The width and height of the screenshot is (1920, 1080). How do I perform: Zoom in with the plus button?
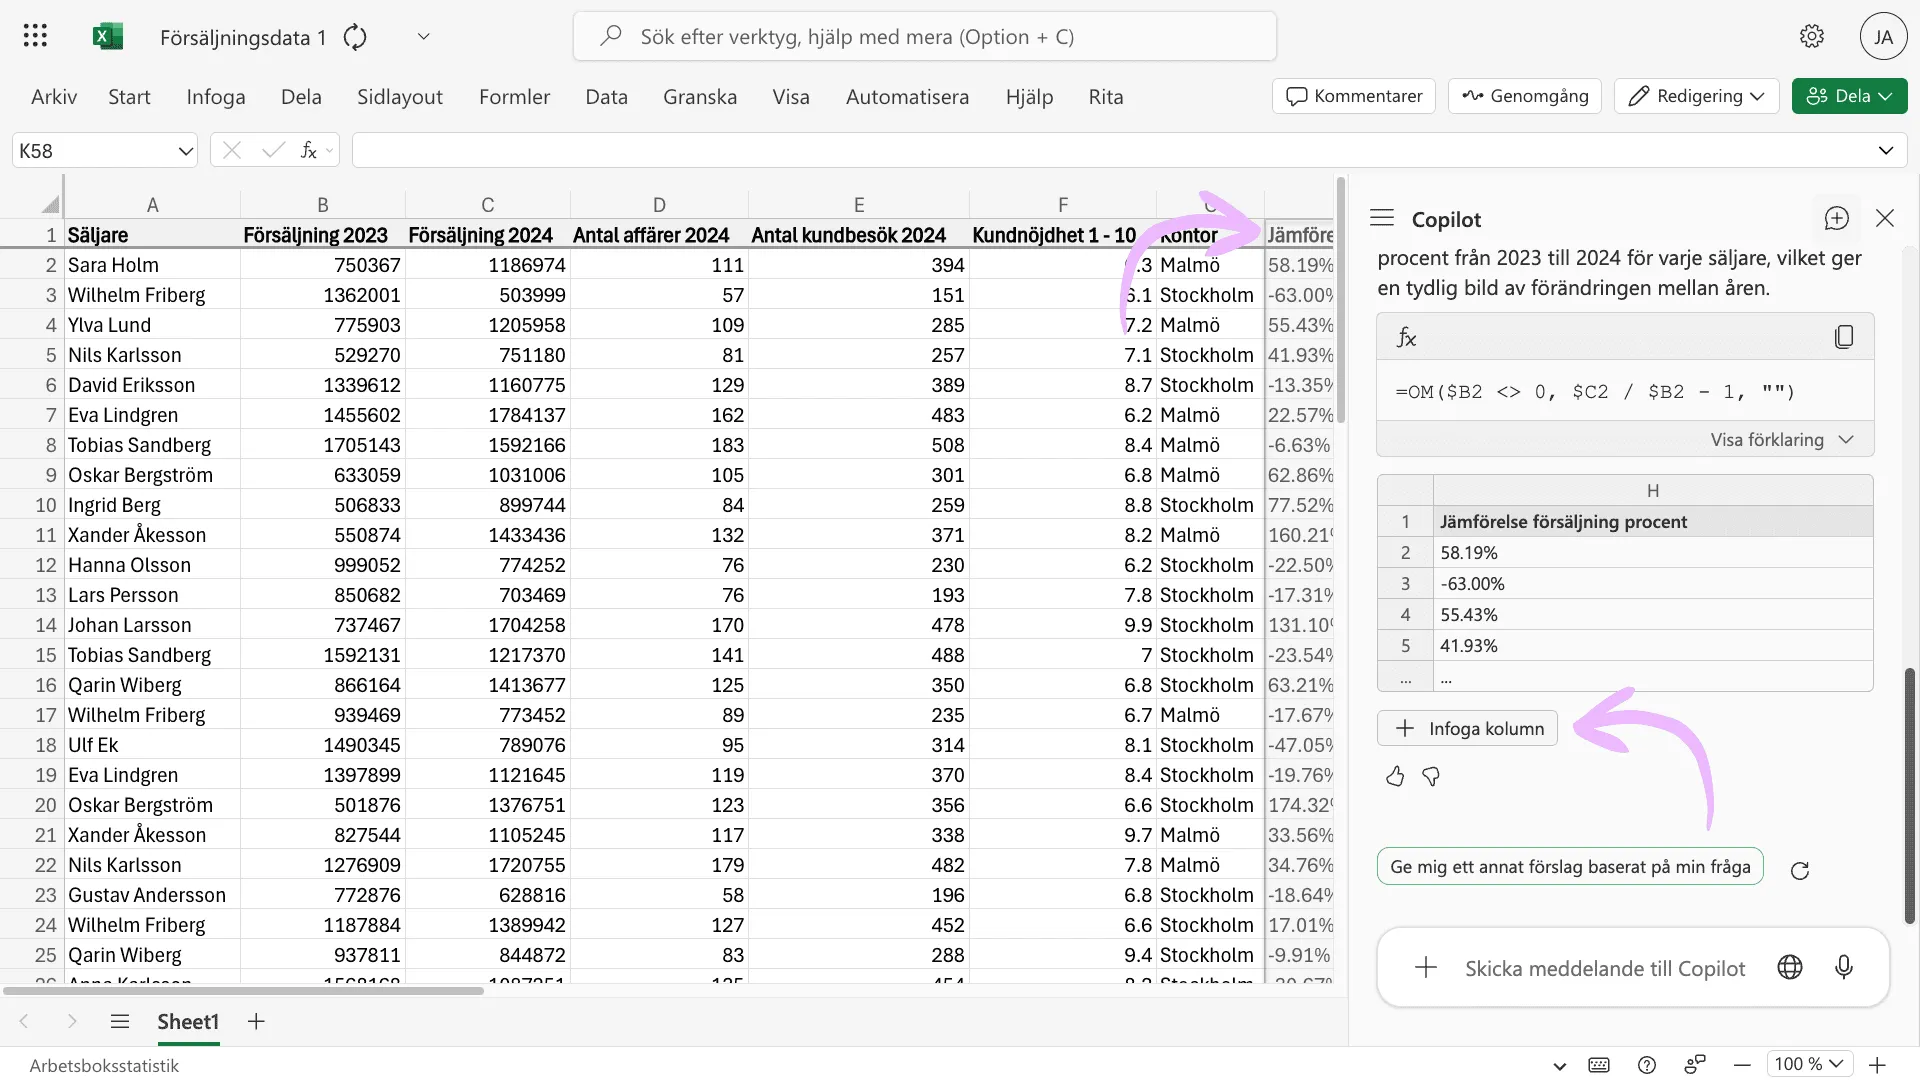pos(1878,1065)
